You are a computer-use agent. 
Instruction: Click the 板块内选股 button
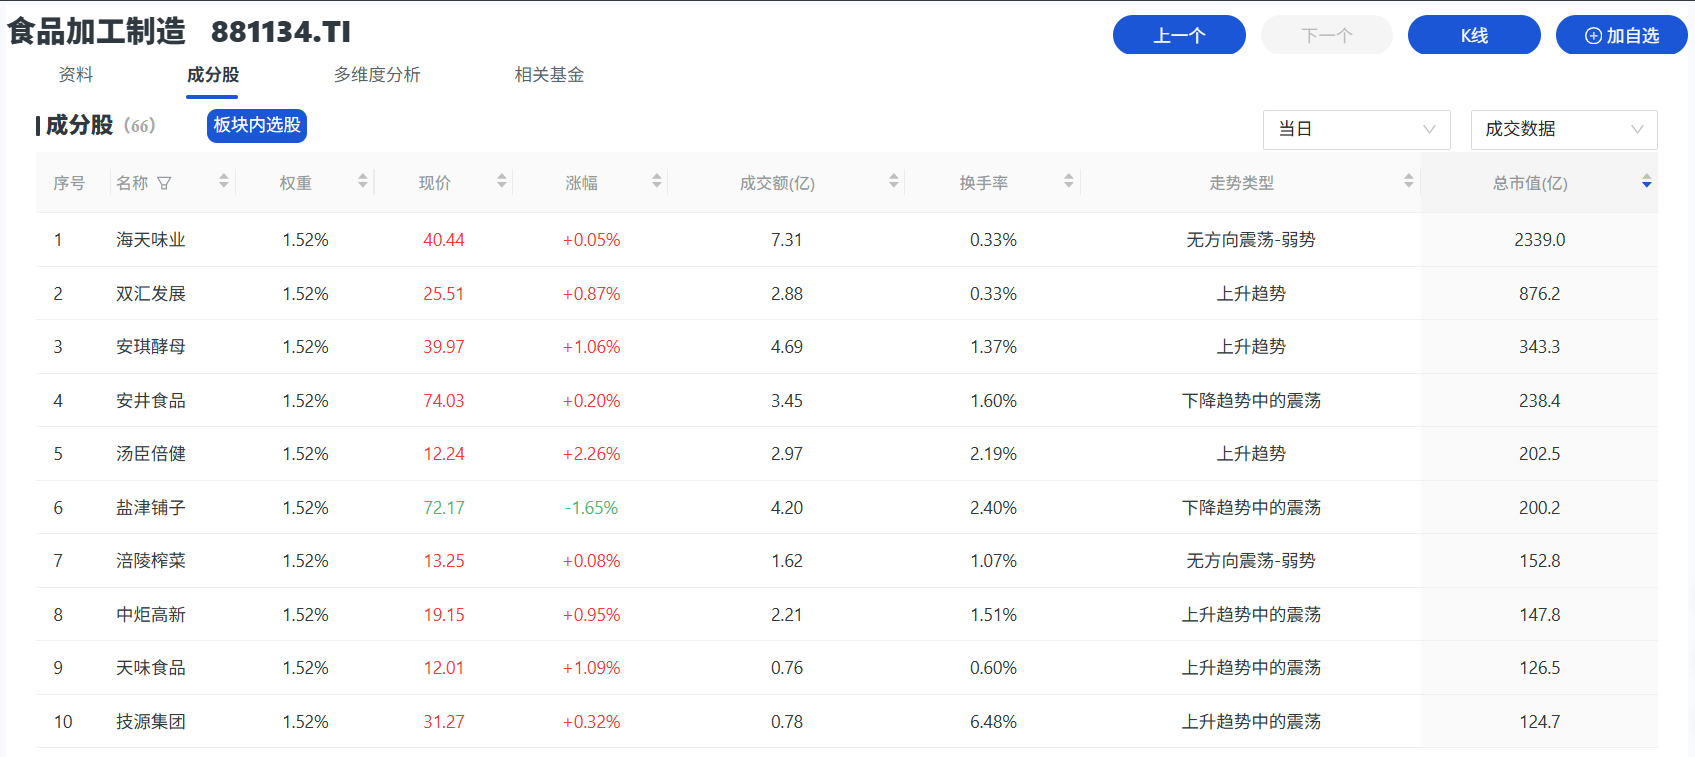coord(257,125)
